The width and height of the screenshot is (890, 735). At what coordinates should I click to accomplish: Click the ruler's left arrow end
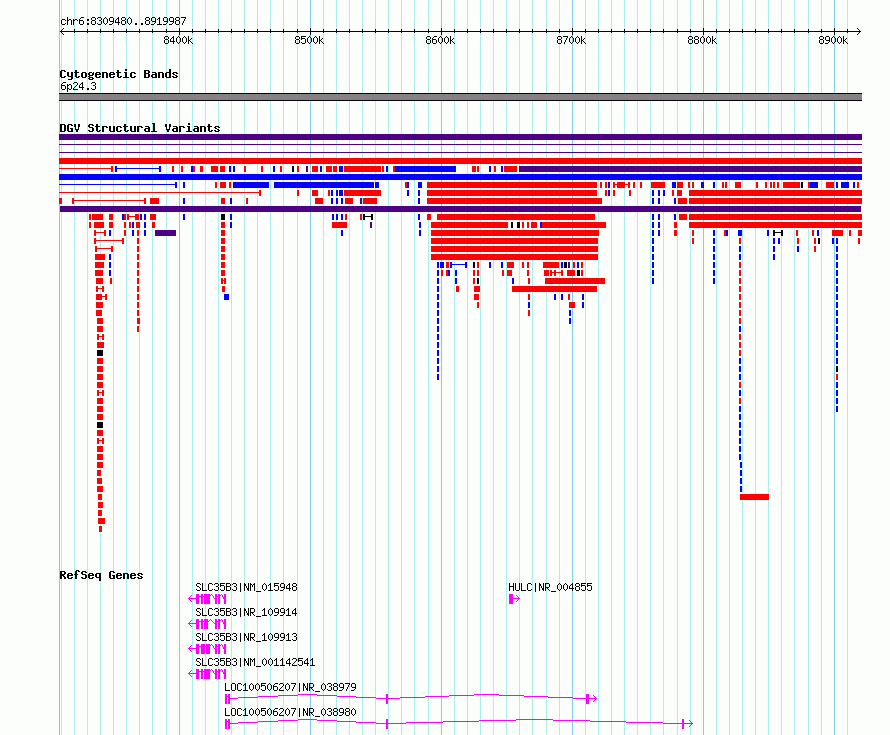pyautogui.click(x=62, y=31)
